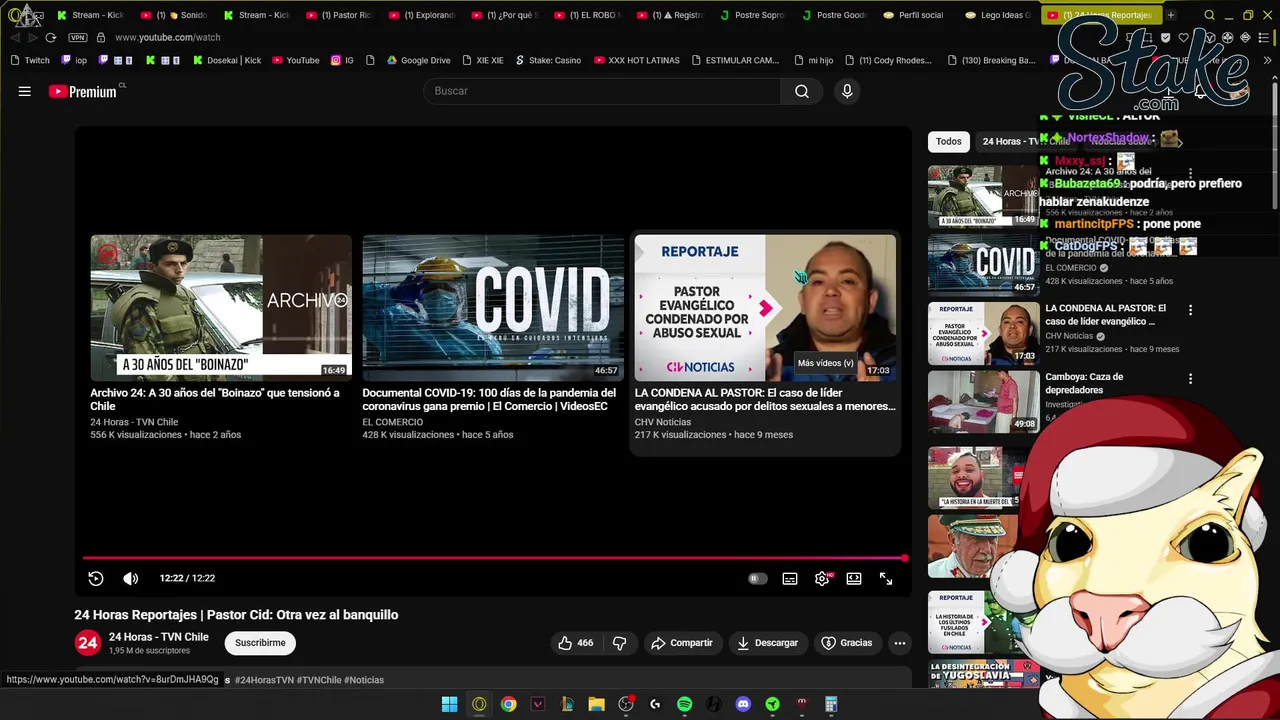
Task: Replay the video with the replay button
Action: [96, 578]
